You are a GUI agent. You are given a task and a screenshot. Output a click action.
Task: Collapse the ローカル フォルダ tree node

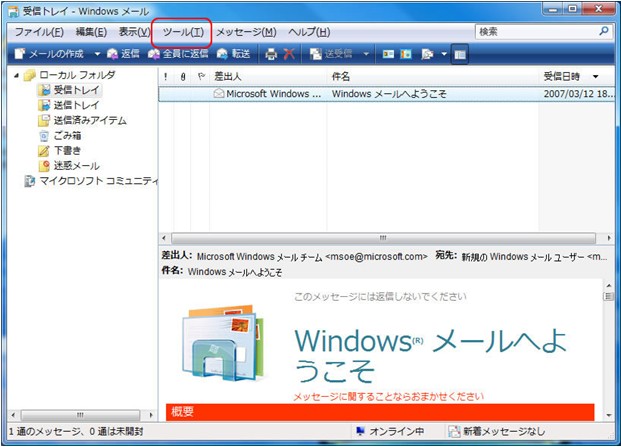[16, 75]
